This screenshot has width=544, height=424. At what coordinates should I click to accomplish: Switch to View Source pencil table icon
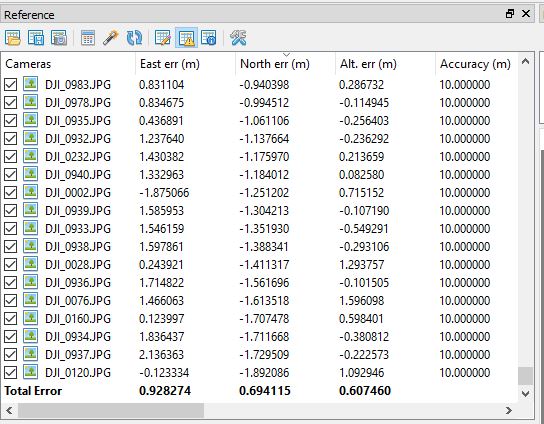pos(163,37)
